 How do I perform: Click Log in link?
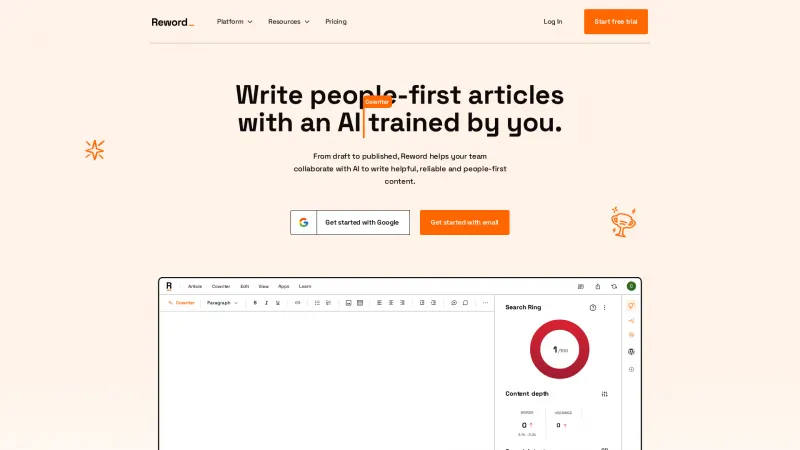pos(553,21)
